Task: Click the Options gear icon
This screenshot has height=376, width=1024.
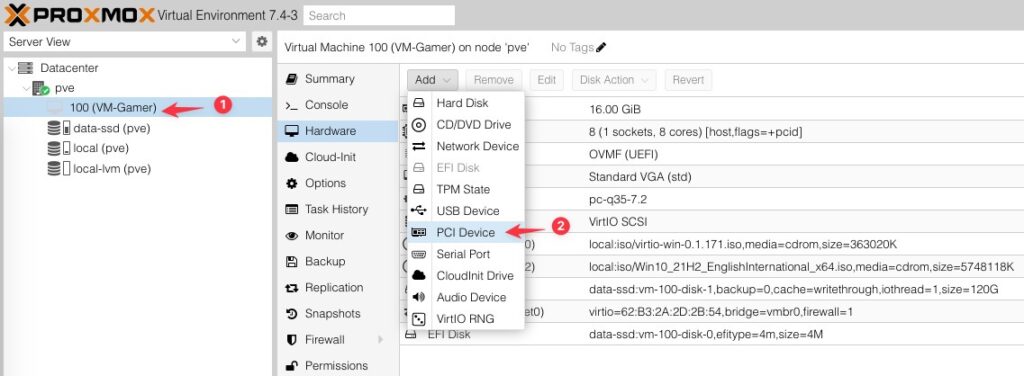Action: click(x=292, y=183)
